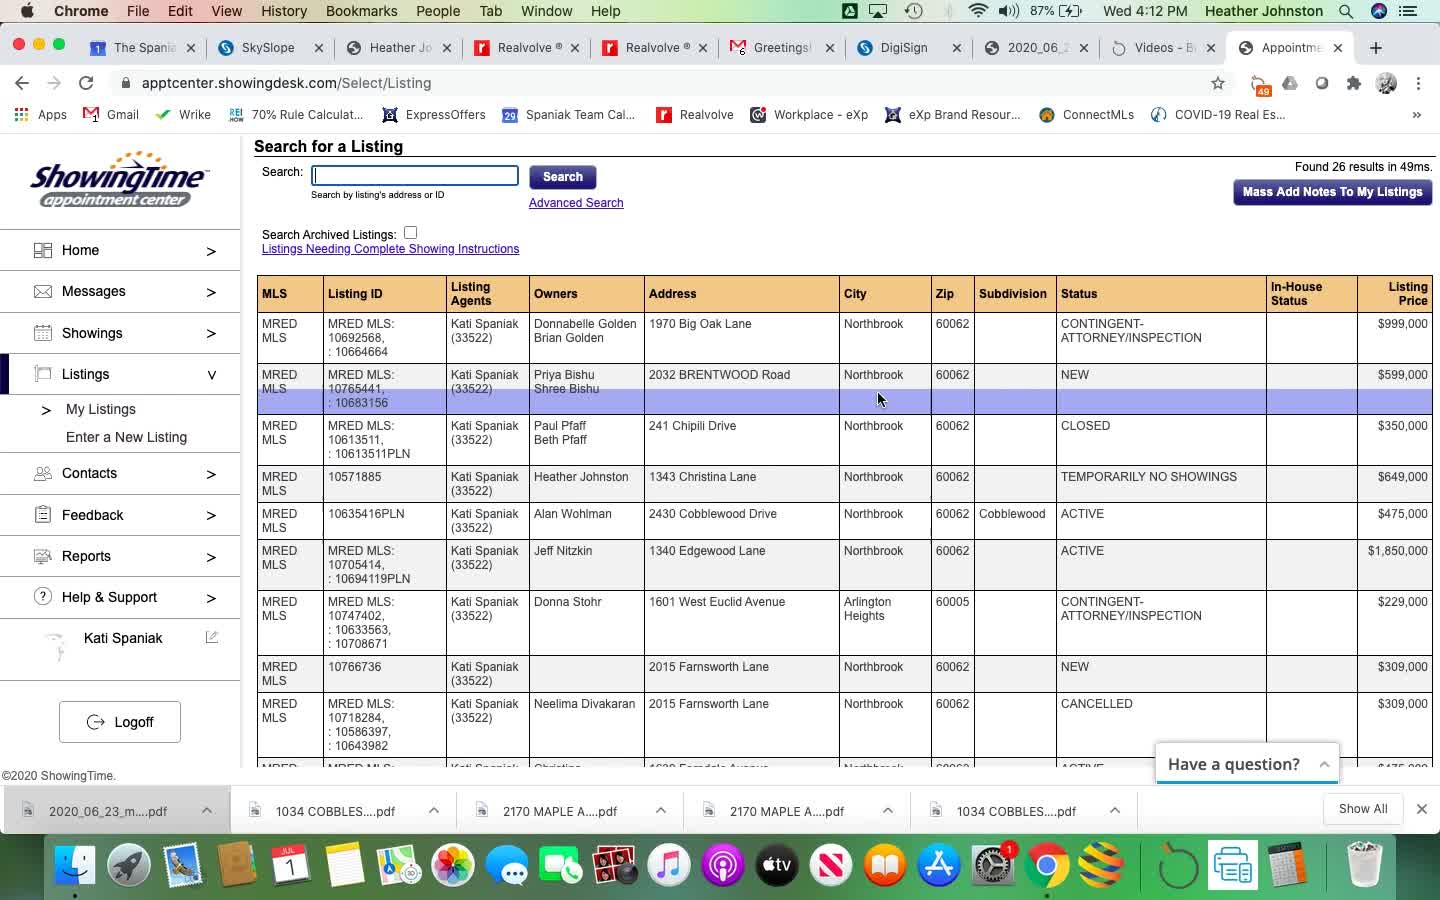Screen dimensions: 1440x900
Task: Open the Music app in the Dock
Action: (669, 865)
